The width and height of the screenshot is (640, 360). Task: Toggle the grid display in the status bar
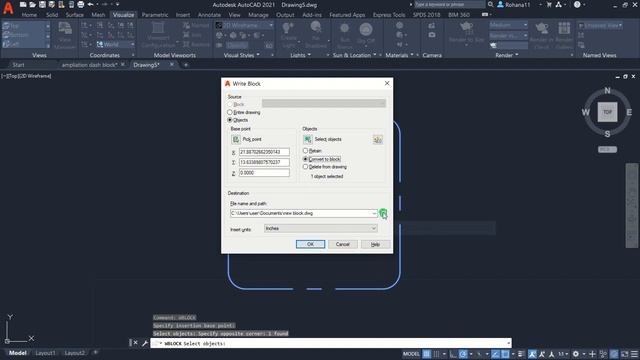[x=427, y=354]
